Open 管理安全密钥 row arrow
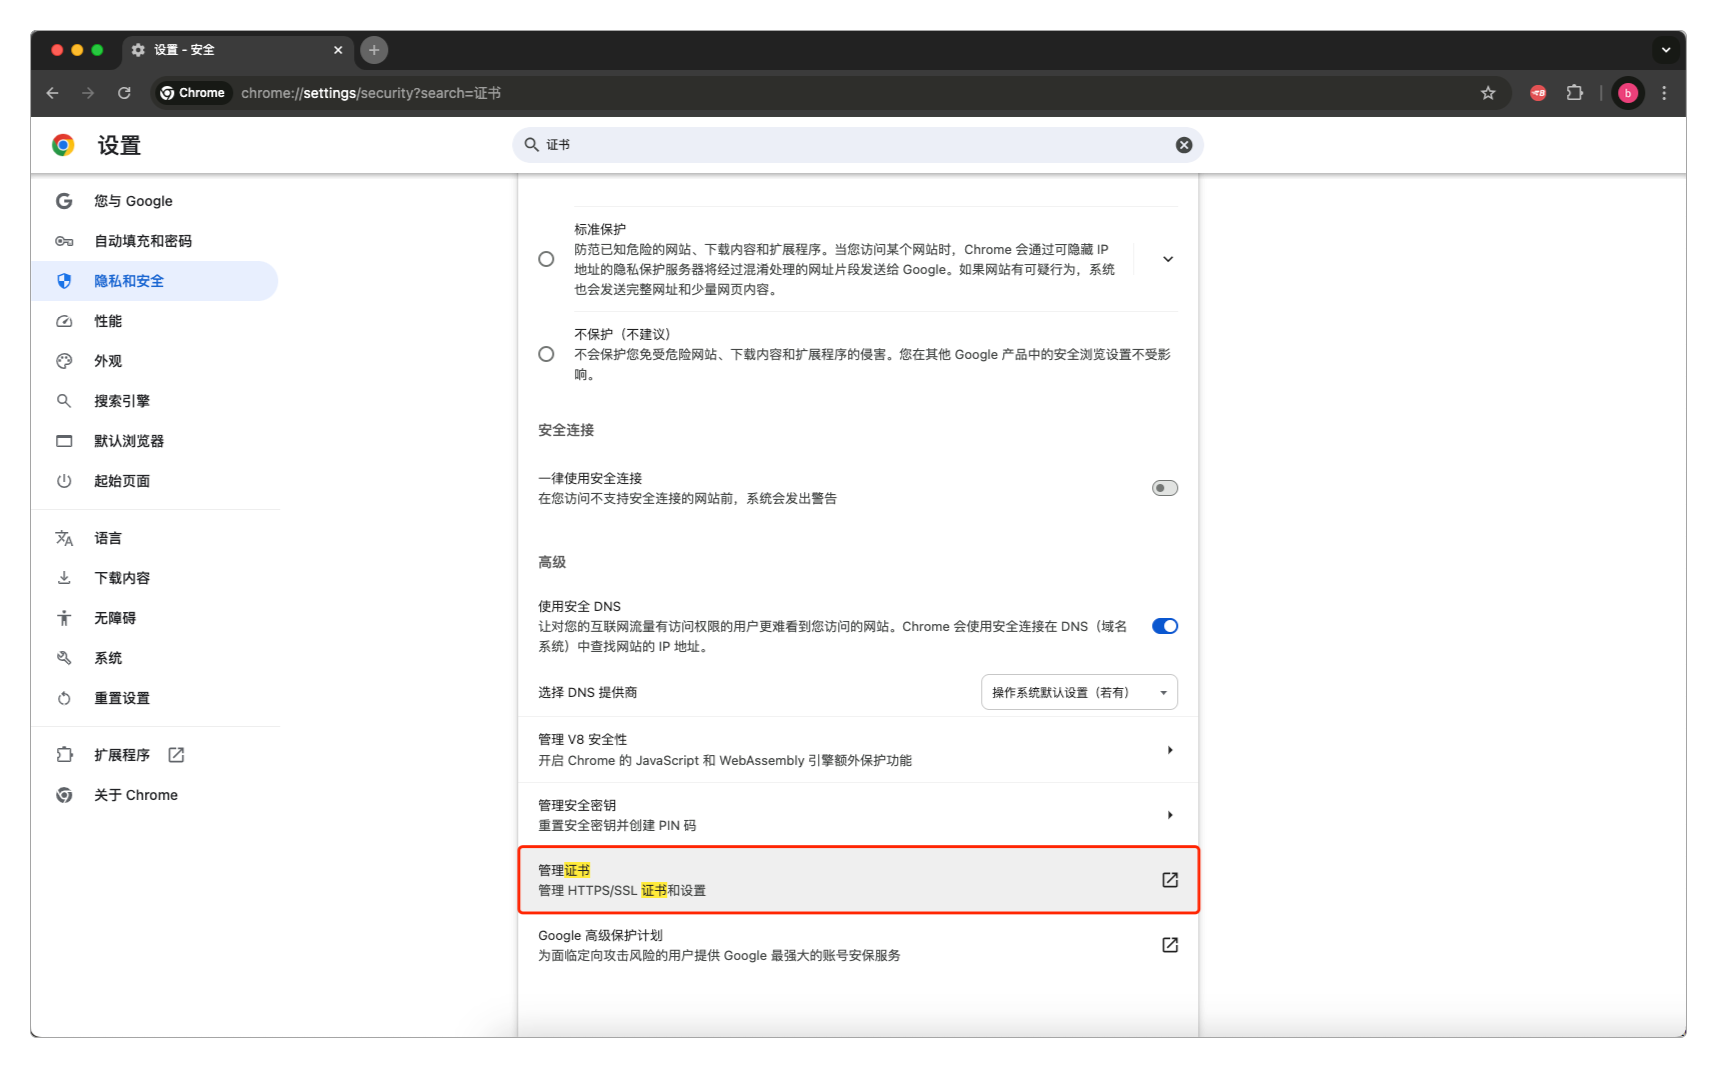Viewport: 1717px width, 1068px height. coord(1170,815)
